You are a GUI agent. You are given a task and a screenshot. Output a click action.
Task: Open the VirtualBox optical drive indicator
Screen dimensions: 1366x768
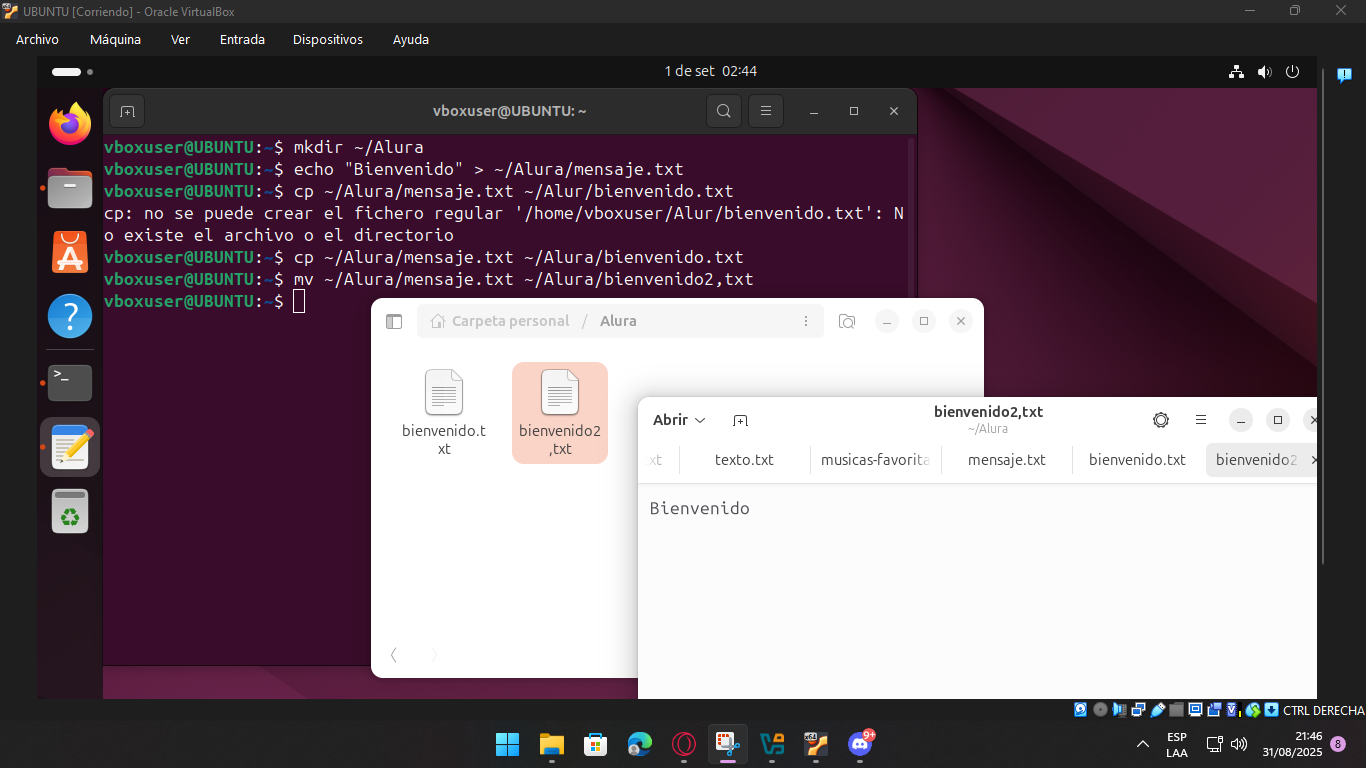(x=1100, y=710)
